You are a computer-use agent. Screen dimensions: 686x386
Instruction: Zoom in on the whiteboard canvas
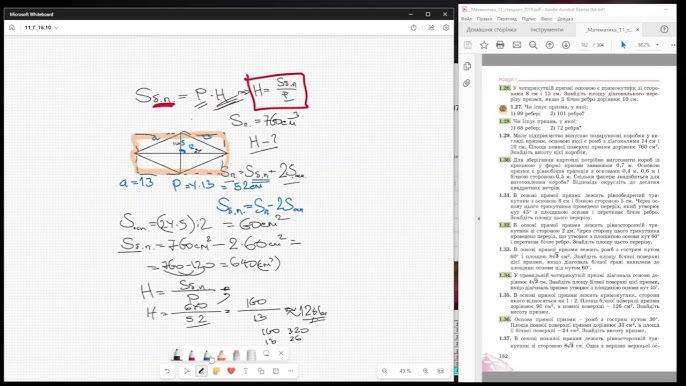pyautogui.click(x=425, y=371)
